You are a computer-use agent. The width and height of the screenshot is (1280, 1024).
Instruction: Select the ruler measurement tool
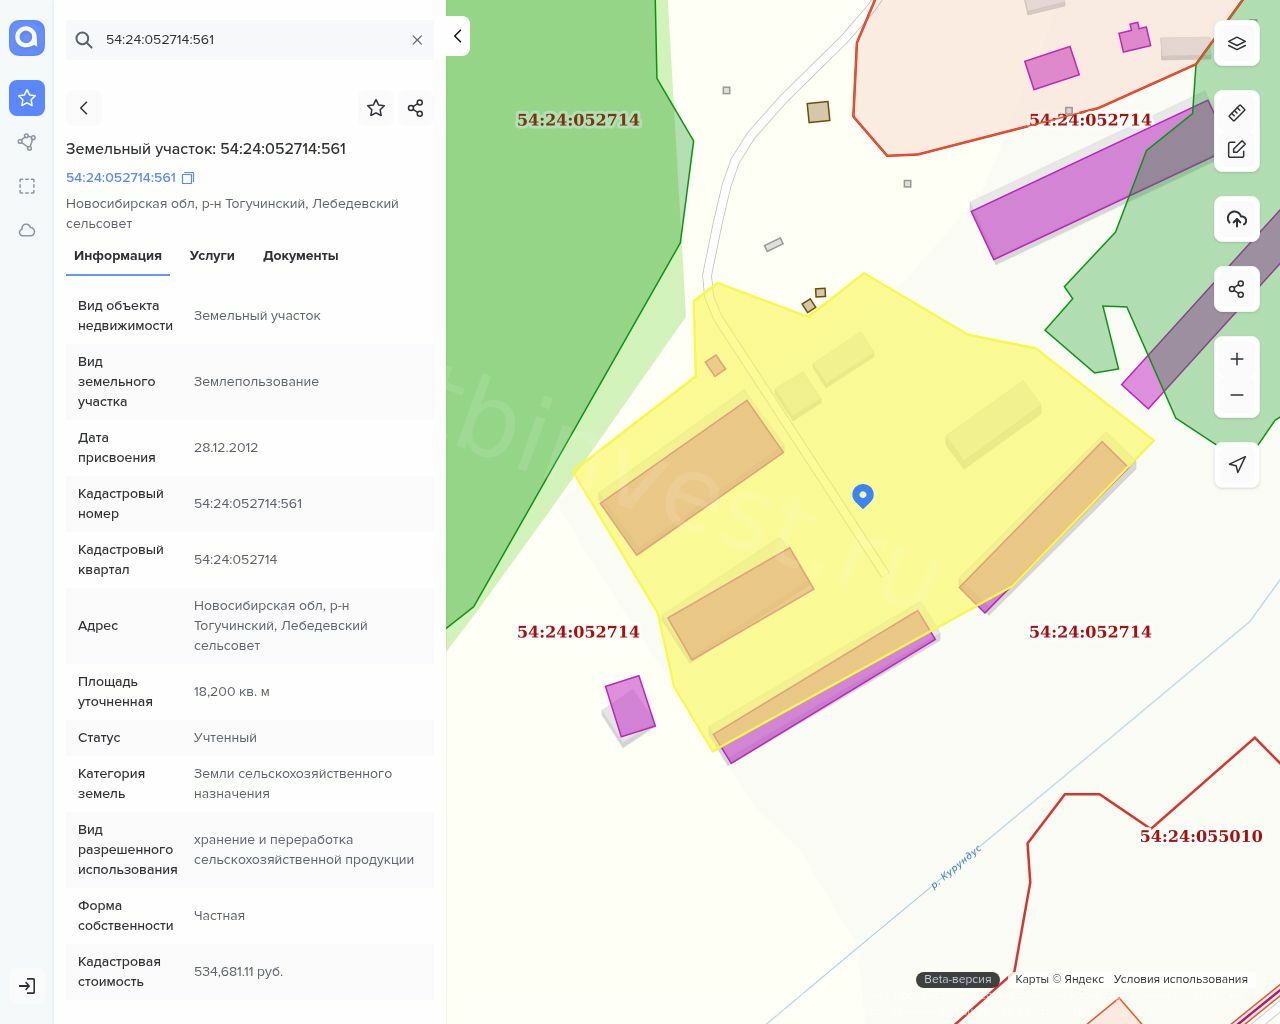tap(1237, 112)
